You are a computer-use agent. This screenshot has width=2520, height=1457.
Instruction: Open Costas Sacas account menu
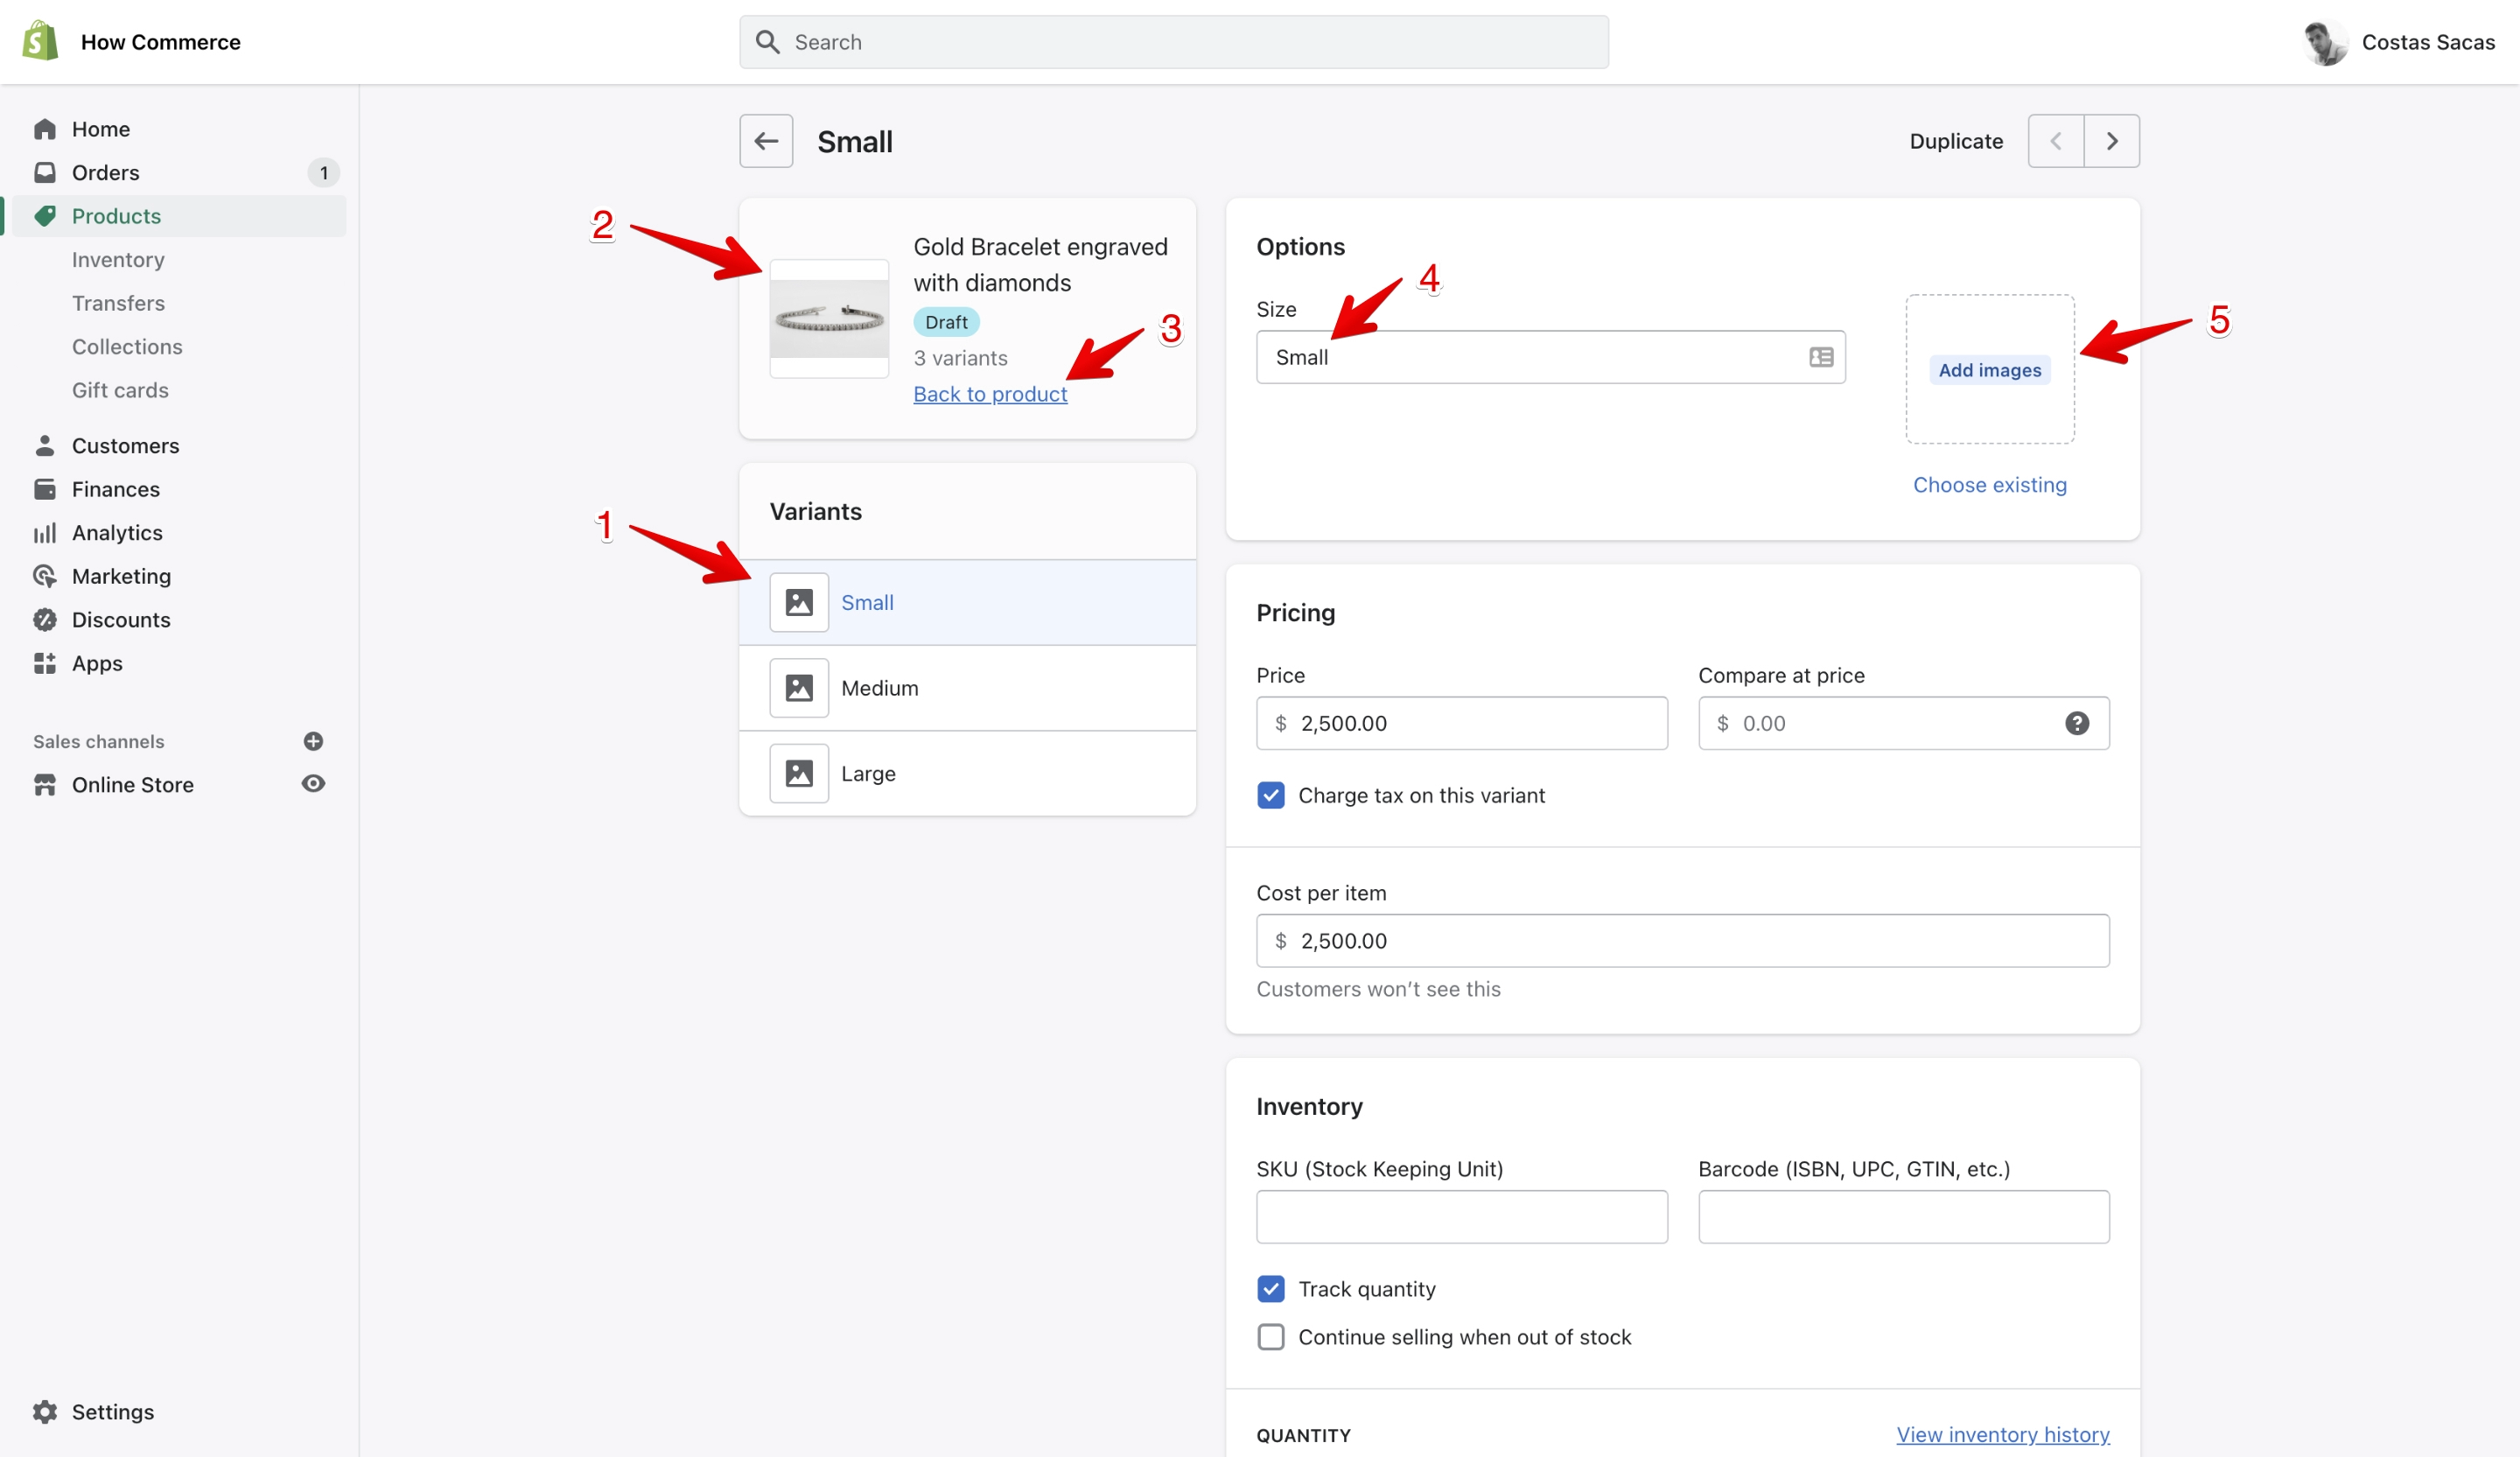[x=2399, y=42]
